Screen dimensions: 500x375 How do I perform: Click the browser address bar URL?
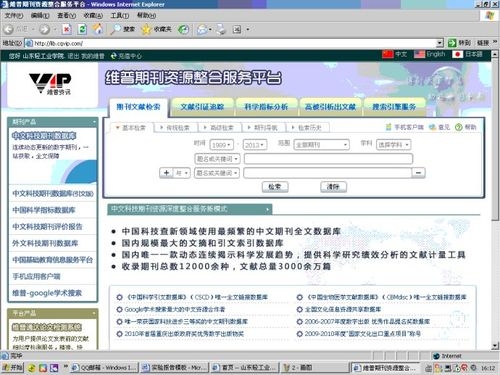[x=231, y=43]
